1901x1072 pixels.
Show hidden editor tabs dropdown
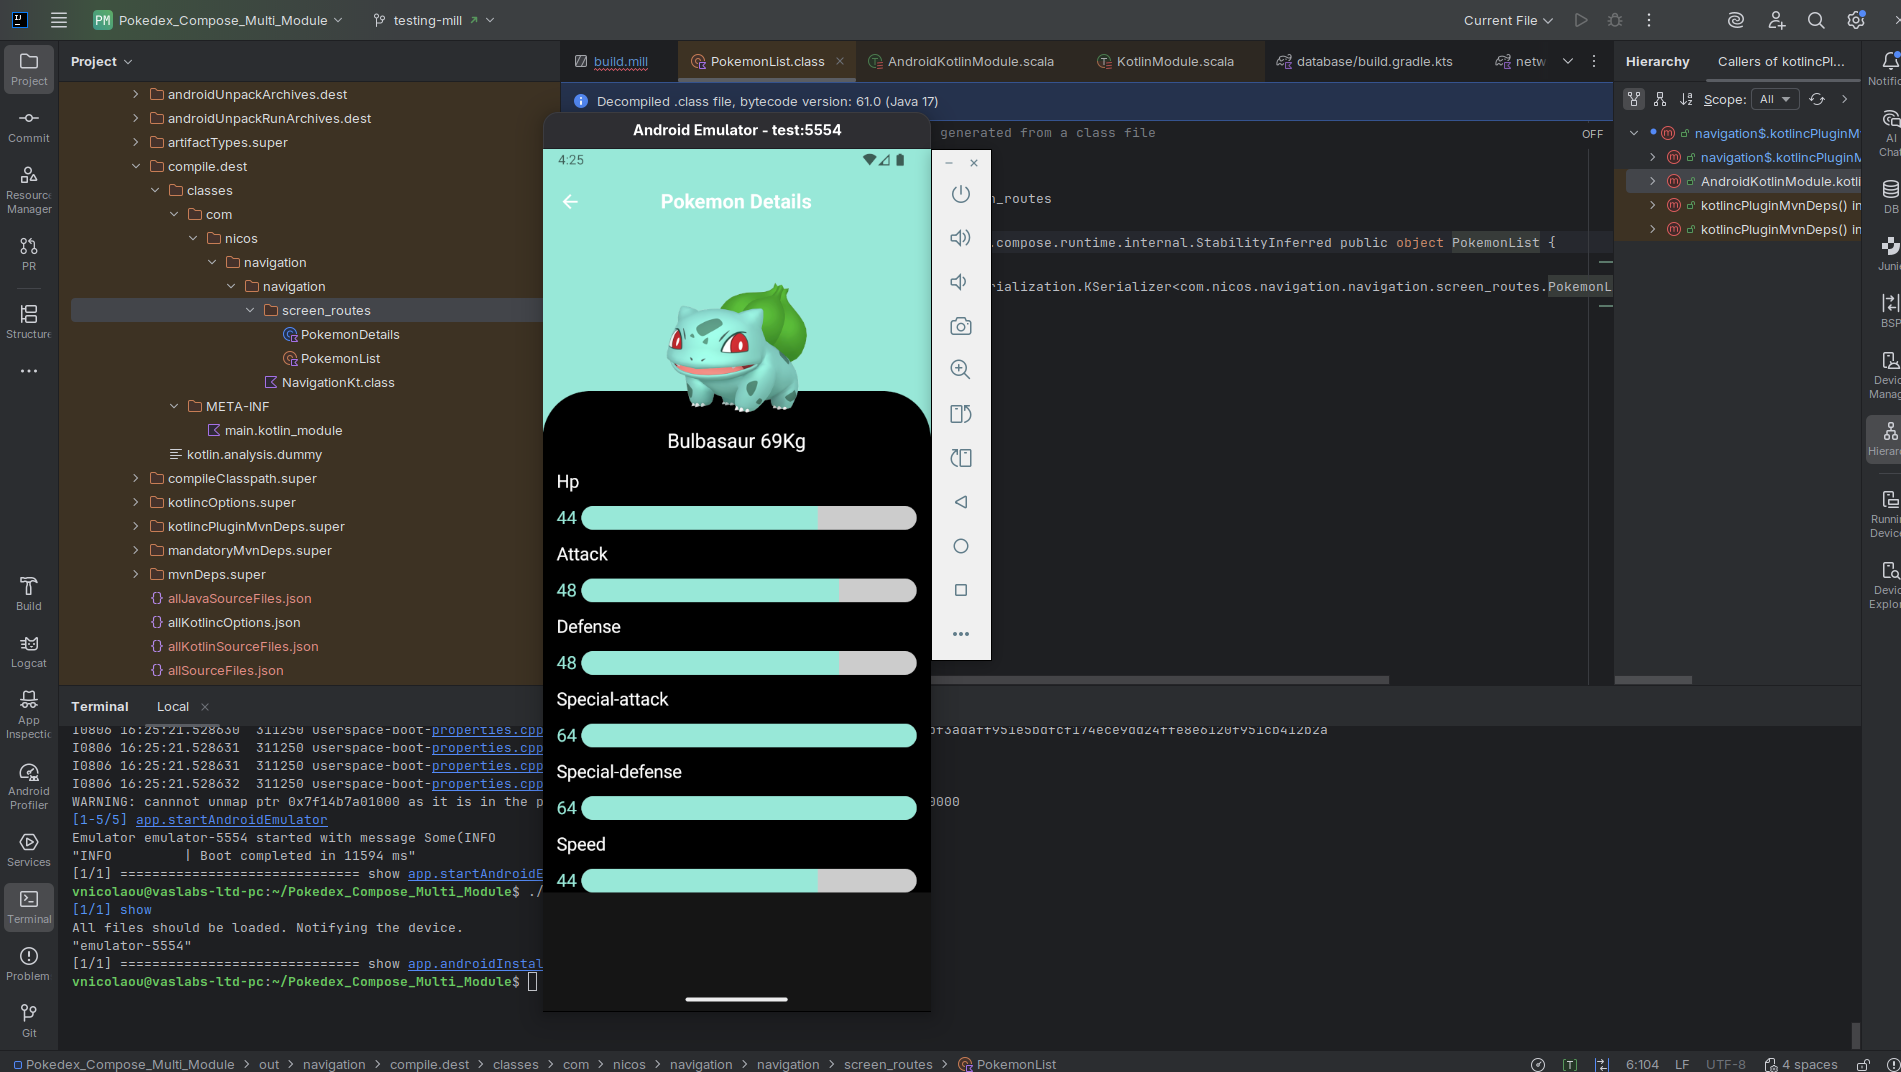1568,62
